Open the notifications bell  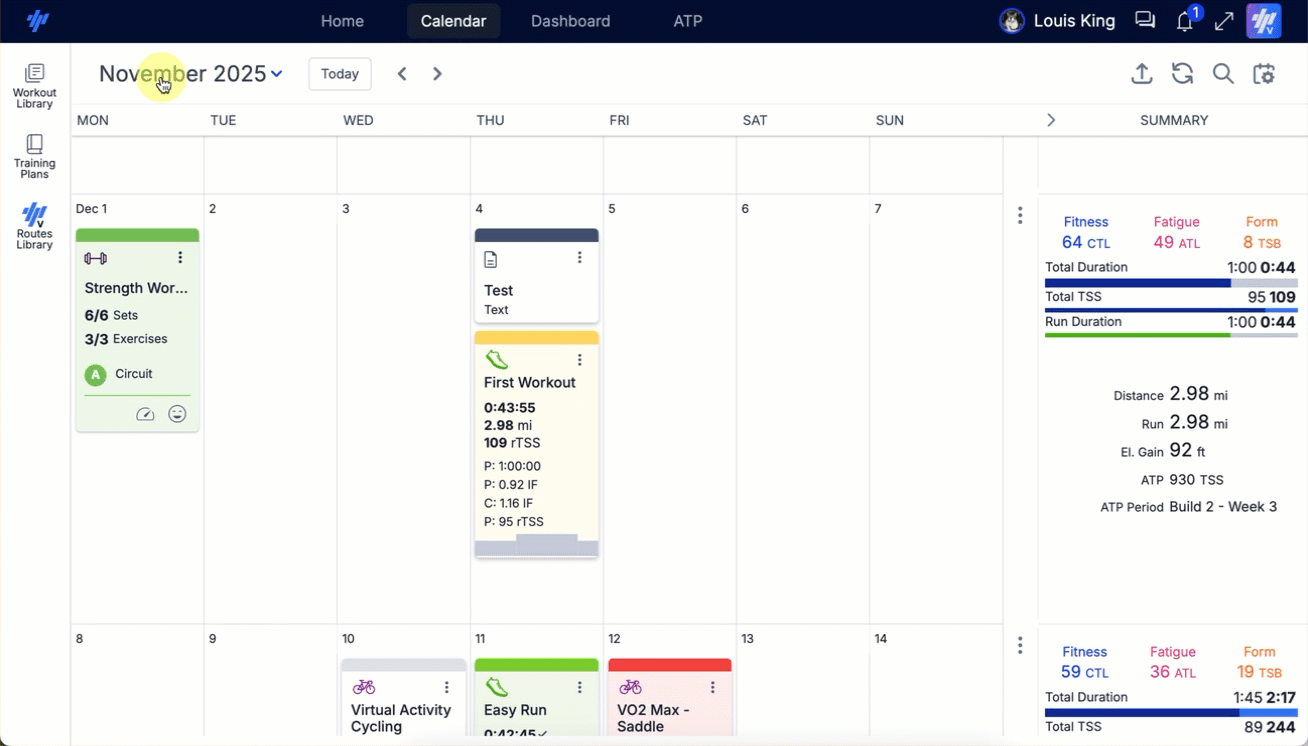[1185, 21]
